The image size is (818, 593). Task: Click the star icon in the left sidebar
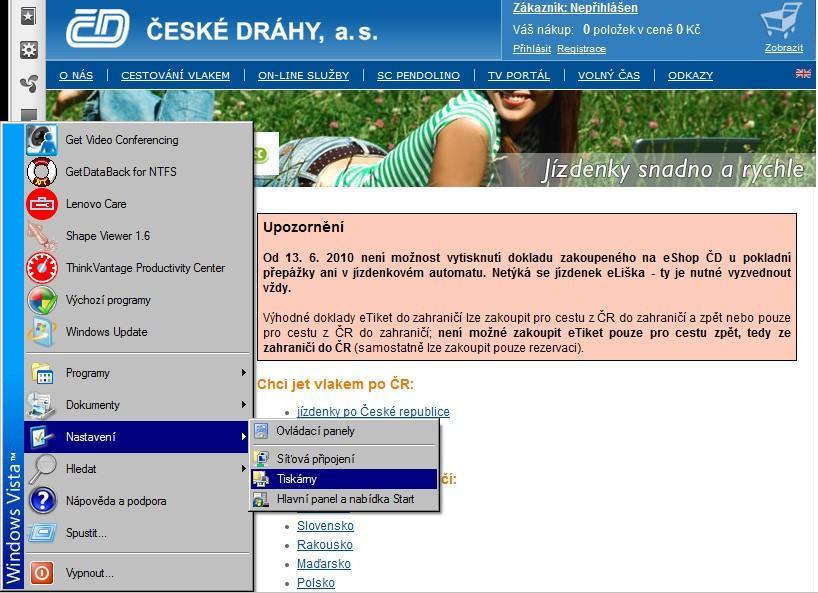28,16
